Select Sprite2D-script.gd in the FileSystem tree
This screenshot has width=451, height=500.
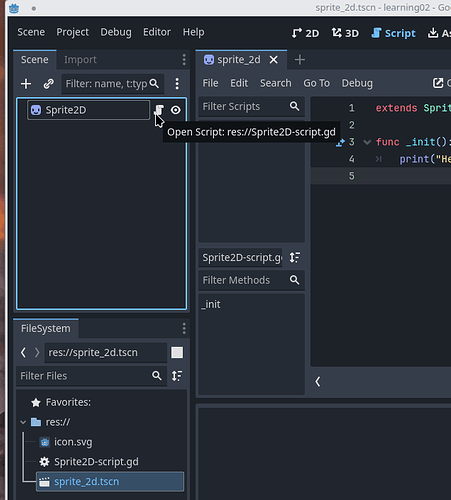96,462
